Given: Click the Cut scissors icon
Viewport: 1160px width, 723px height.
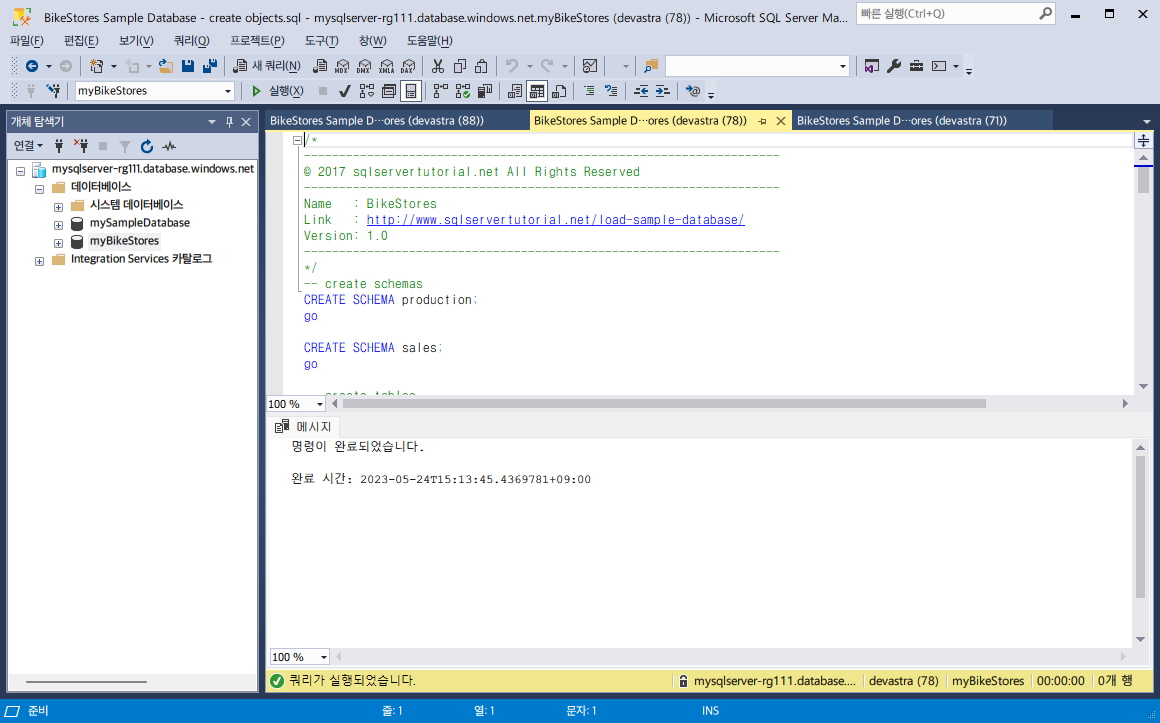Looking at the screenshot, I should coord(438,67).
